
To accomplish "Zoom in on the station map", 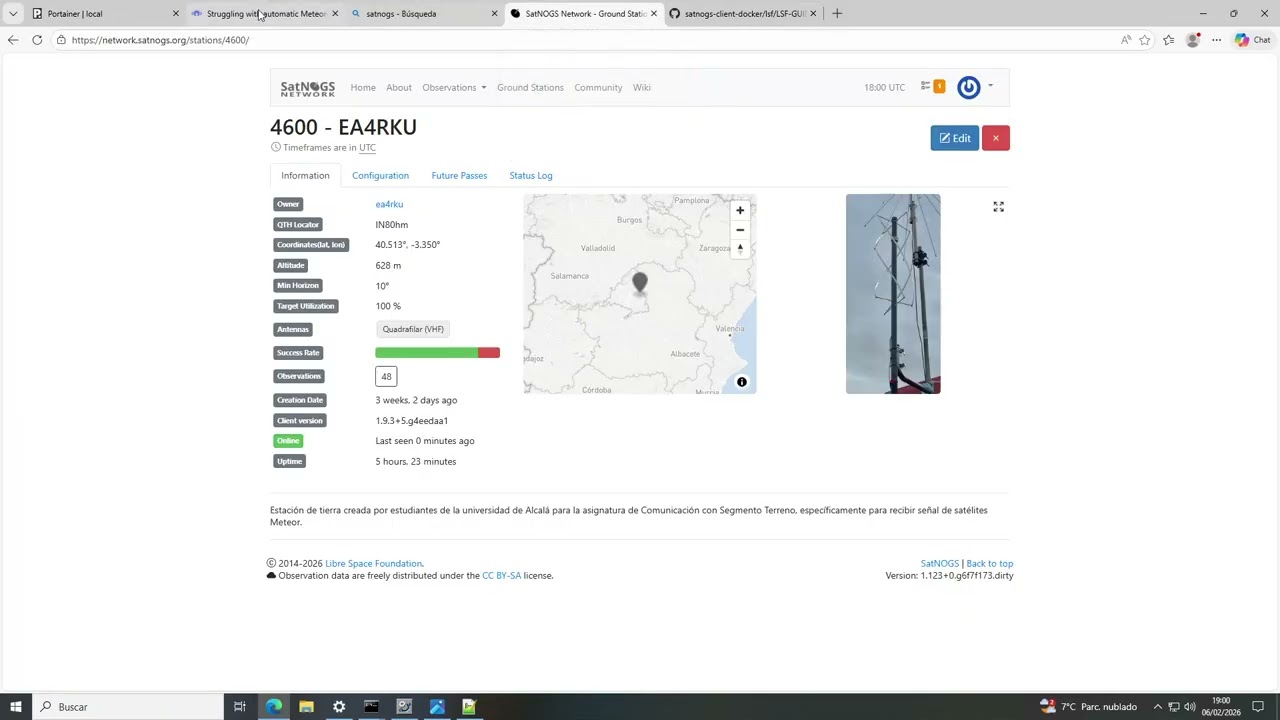I will pos(740,210).
